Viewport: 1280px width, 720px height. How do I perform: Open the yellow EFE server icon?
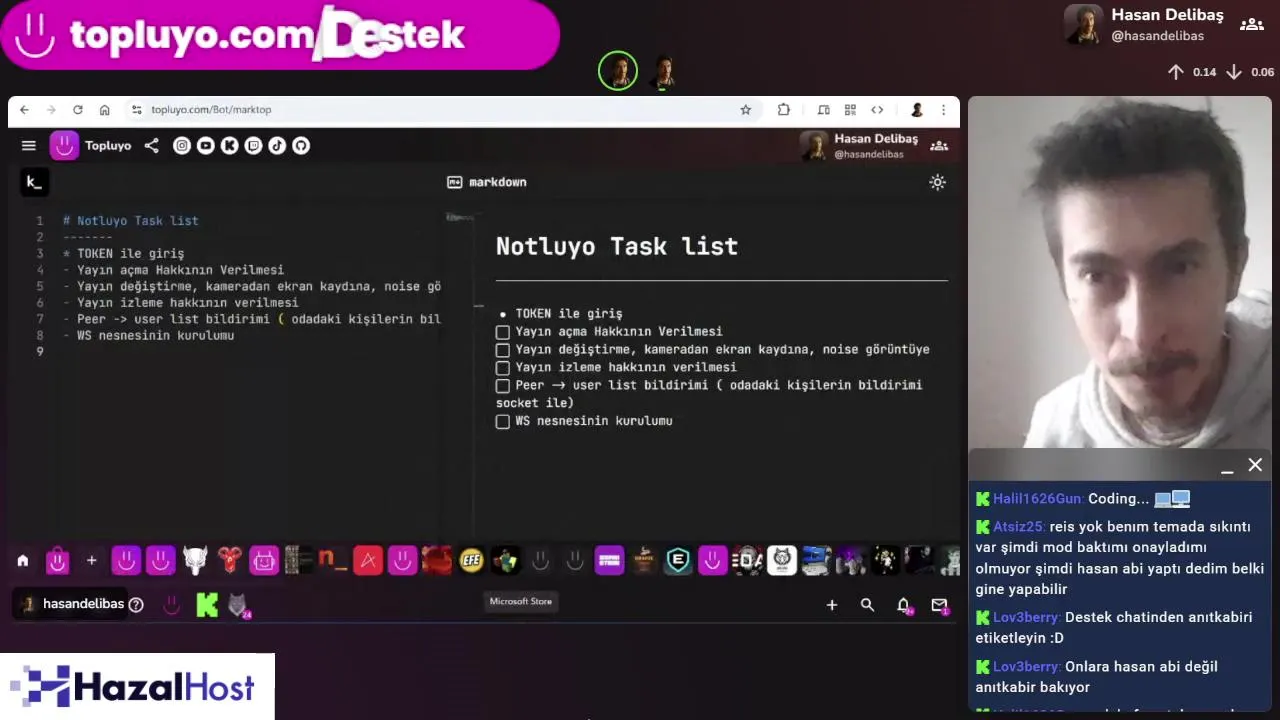point(471,561)
